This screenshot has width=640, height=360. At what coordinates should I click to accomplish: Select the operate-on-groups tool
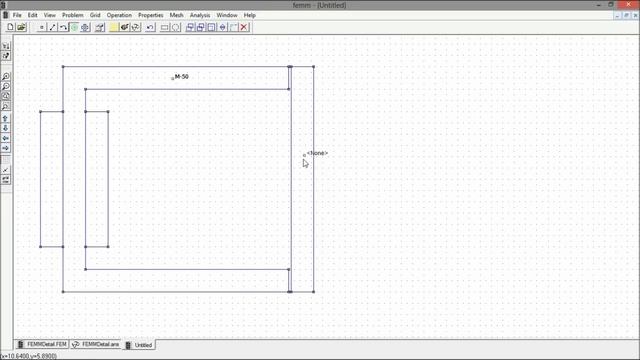(85, 27)
